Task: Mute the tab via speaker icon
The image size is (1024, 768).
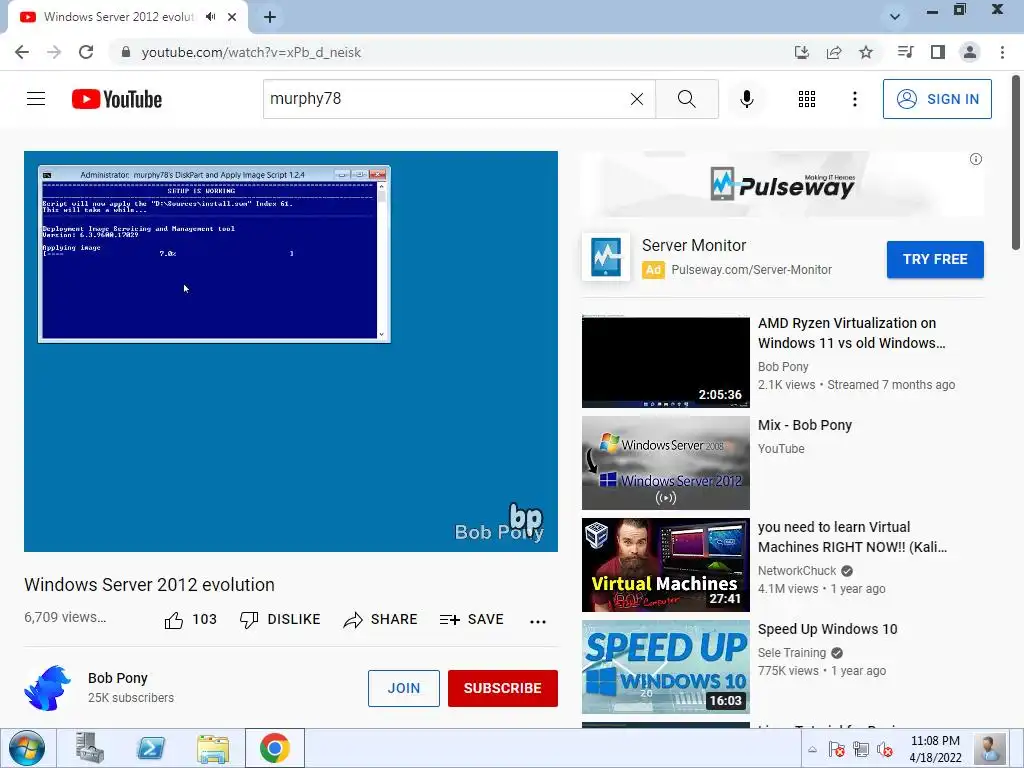Action: click(x=210, y=17)
